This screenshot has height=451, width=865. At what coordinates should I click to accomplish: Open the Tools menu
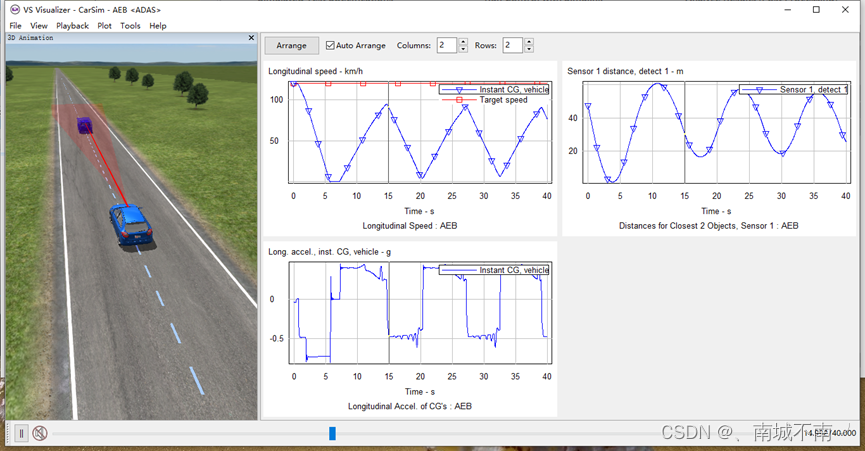point(130,25)
